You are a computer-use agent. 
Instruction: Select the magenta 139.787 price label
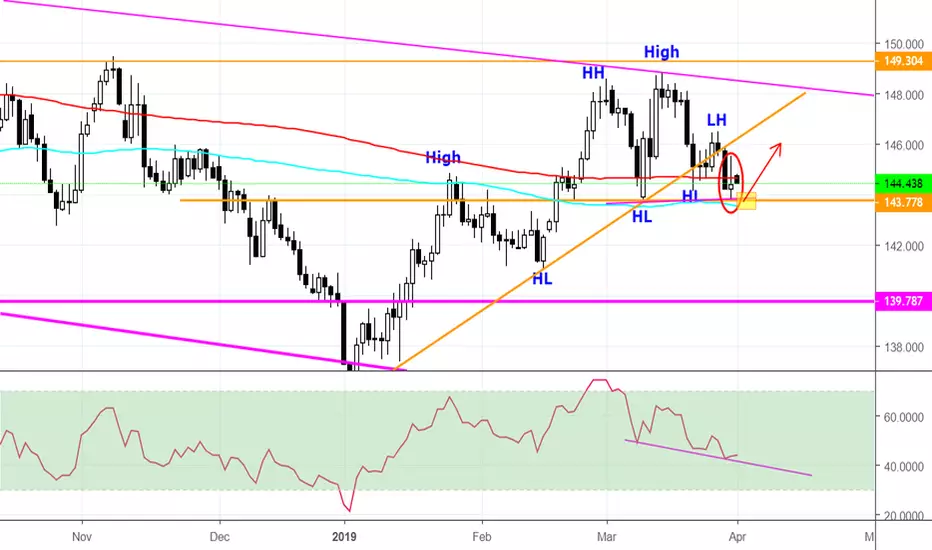(903, 301)
